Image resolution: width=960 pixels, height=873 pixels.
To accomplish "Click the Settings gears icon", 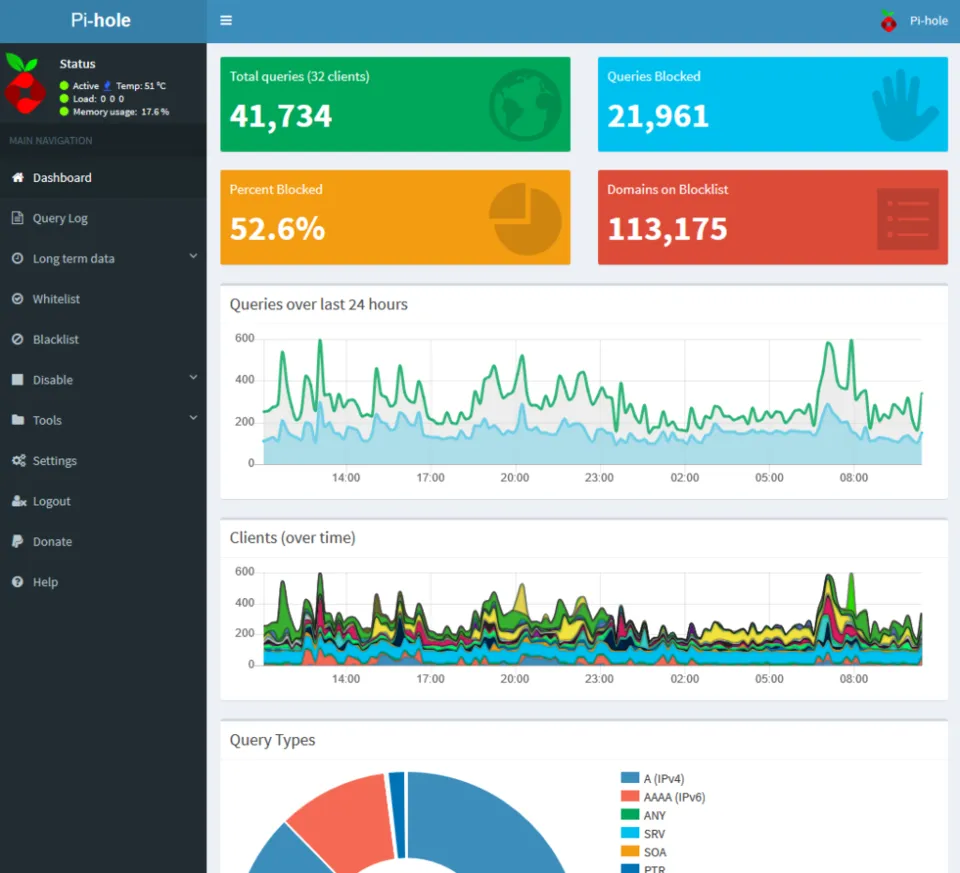I will 18,460.
